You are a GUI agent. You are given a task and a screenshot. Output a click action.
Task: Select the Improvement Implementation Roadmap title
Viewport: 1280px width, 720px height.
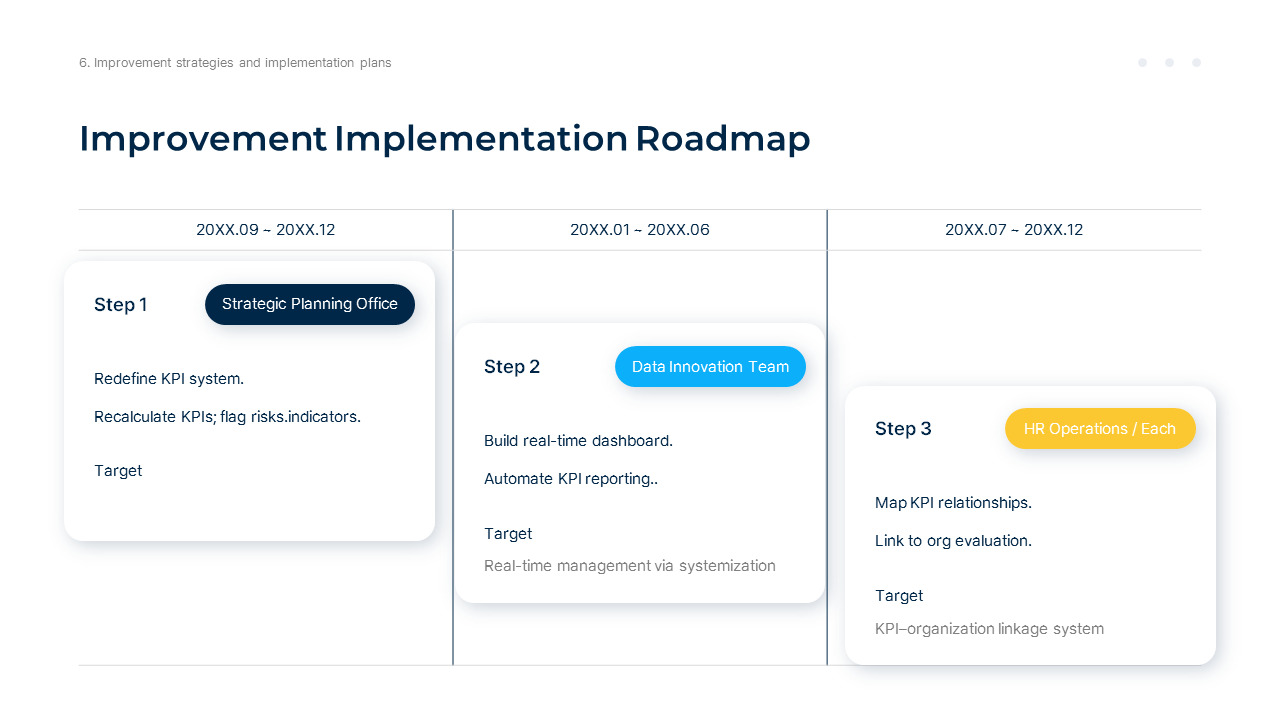pyautogui.click(x=445, y=139)
